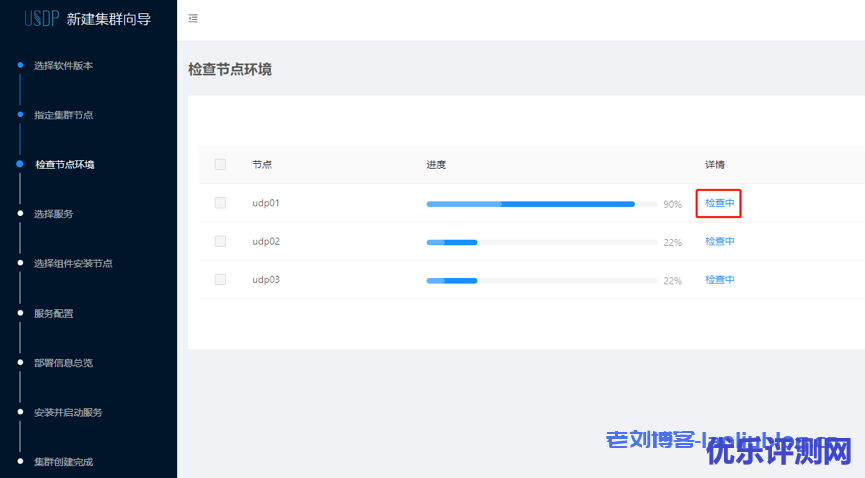The height and width of the screenshot is (478, 865).
Task: Tick the udp03 row checkbox
Action: click(x=220, y=279)
